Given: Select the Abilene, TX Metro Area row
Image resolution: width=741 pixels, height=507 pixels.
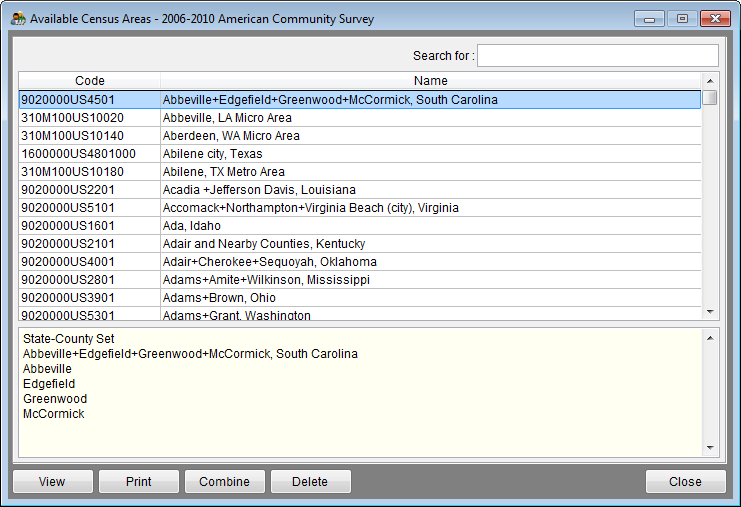Looking at the screenshot, I should click(224, 172).
